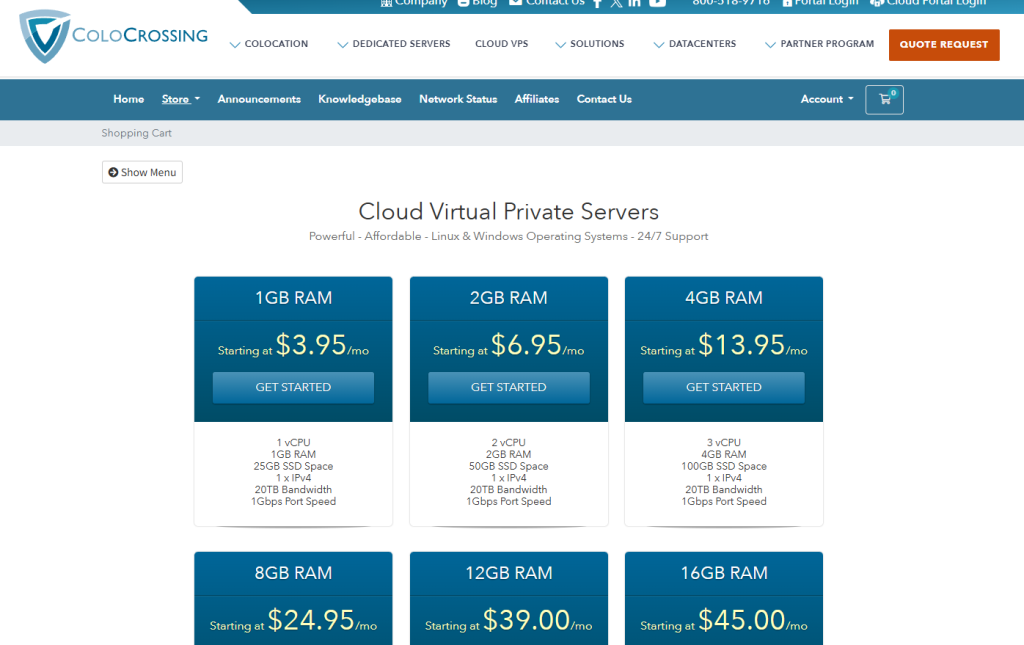Open the YouTube social icon

tap(657, 3)
